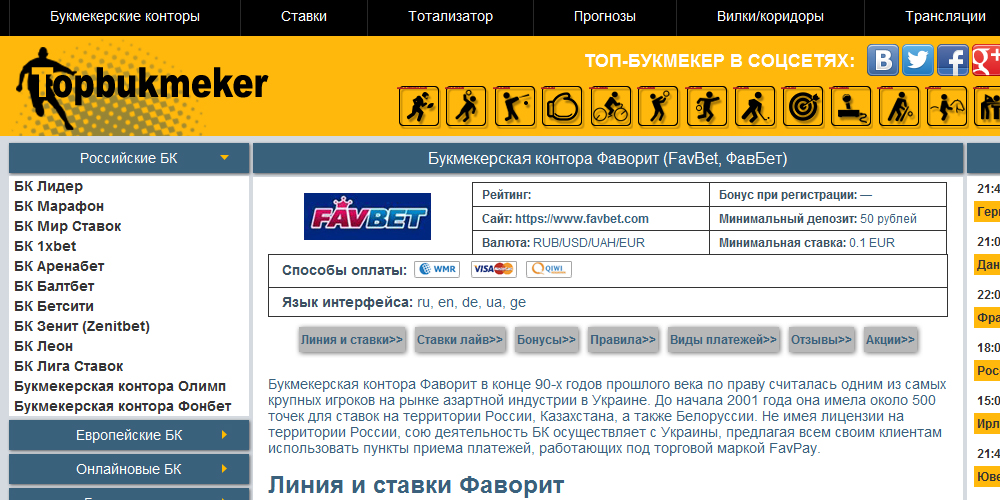
Task: Open БК Леон sidebar link
Action: point(44,346)
